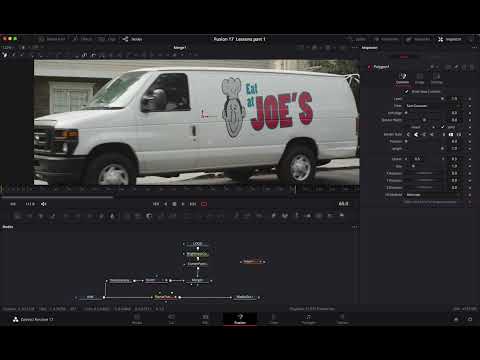Stop playback
Screen dimensions: 480x360
174,204
